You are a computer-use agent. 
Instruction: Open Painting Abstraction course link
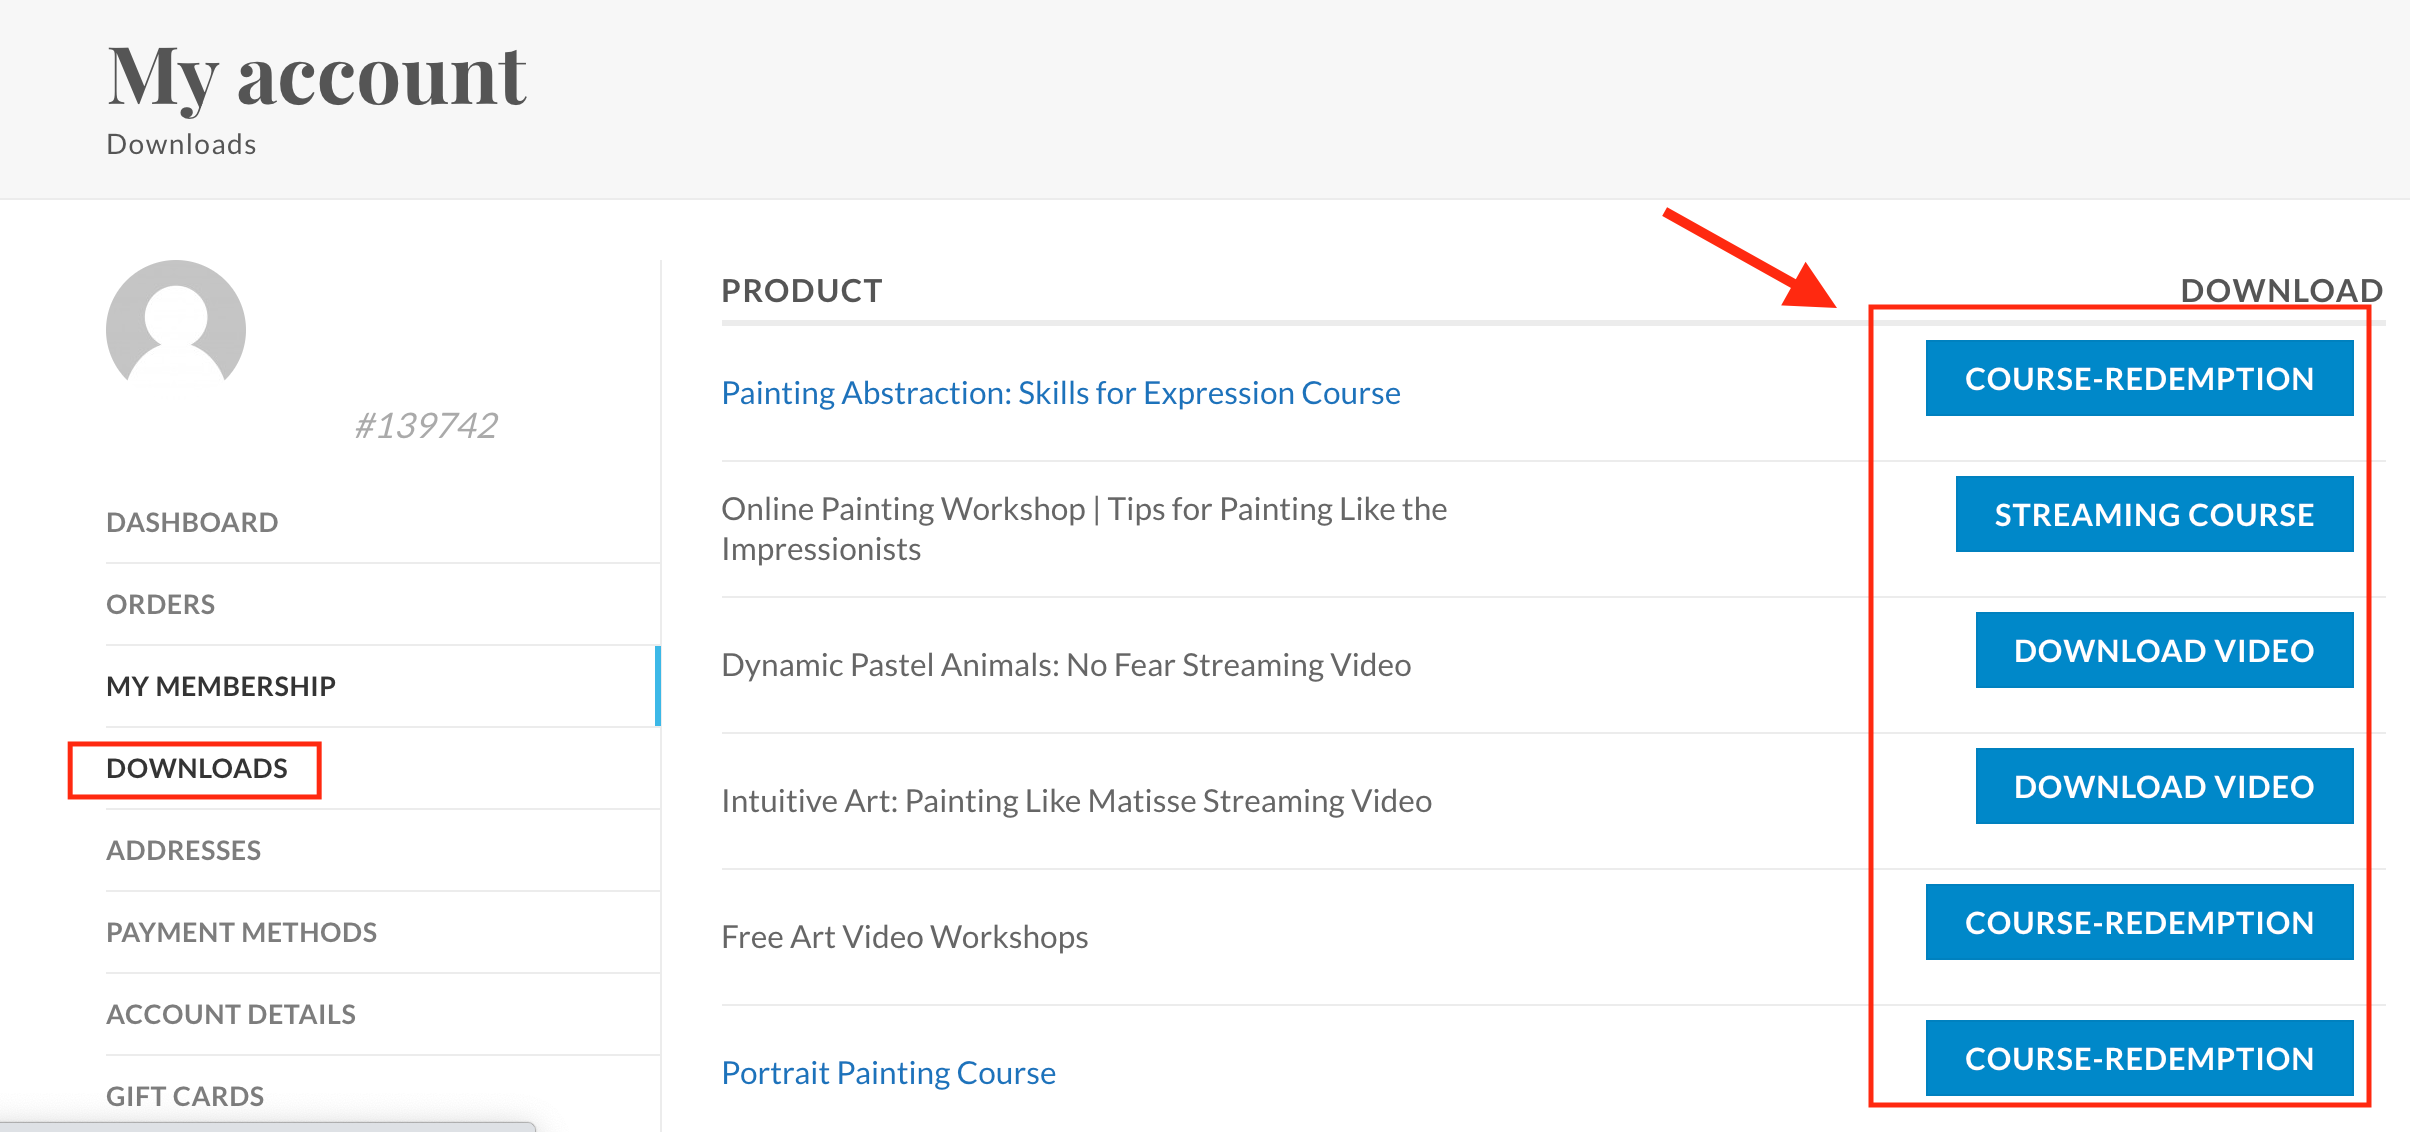coord(1060,393)
